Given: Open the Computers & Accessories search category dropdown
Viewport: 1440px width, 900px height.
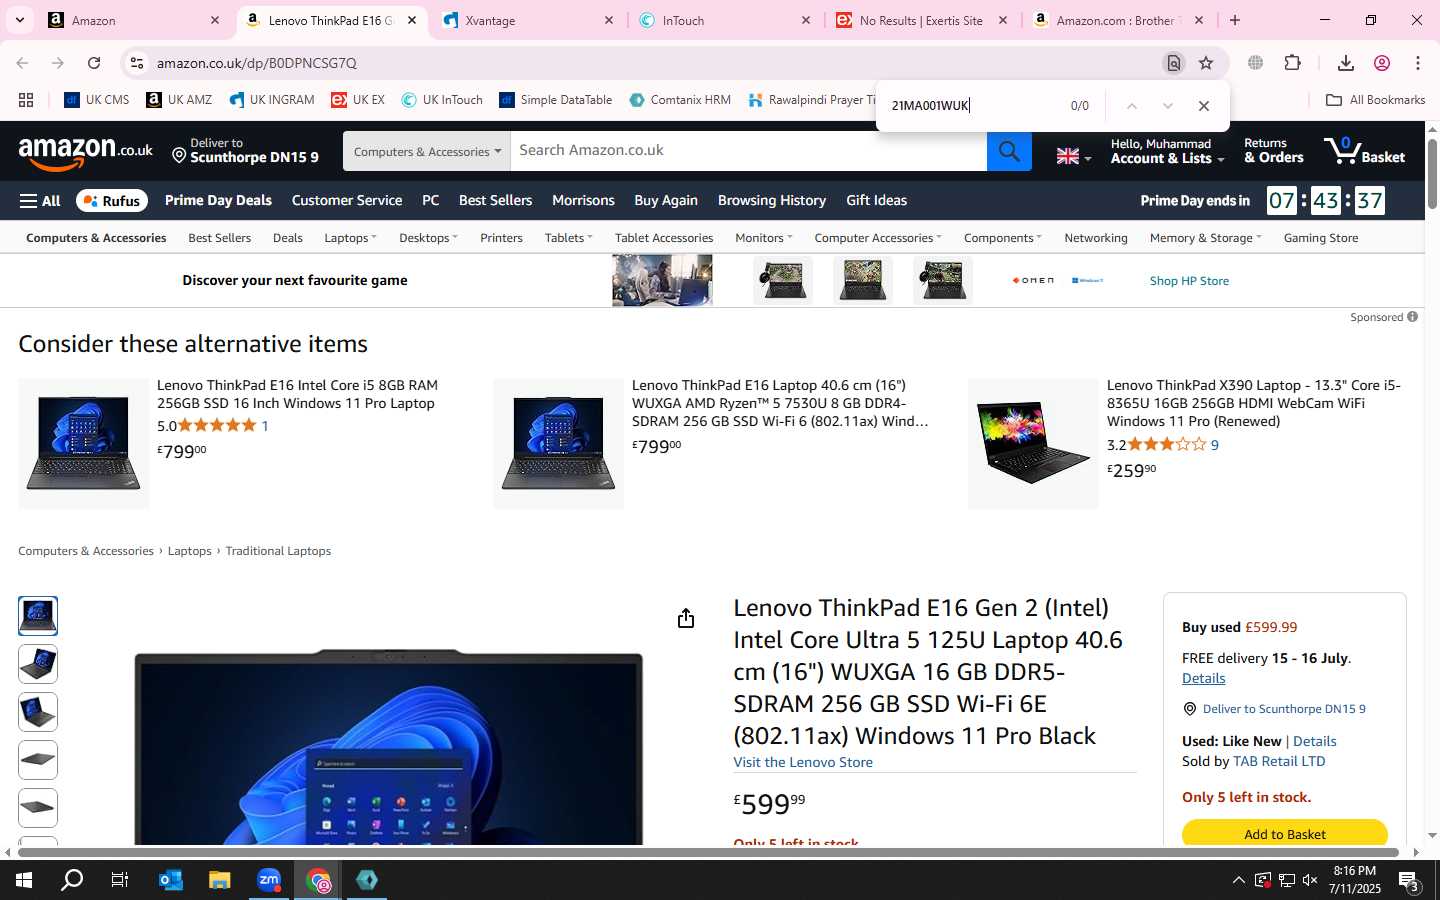Looking at the screenshot, I should pyautogui.click(x=427, y=151).
